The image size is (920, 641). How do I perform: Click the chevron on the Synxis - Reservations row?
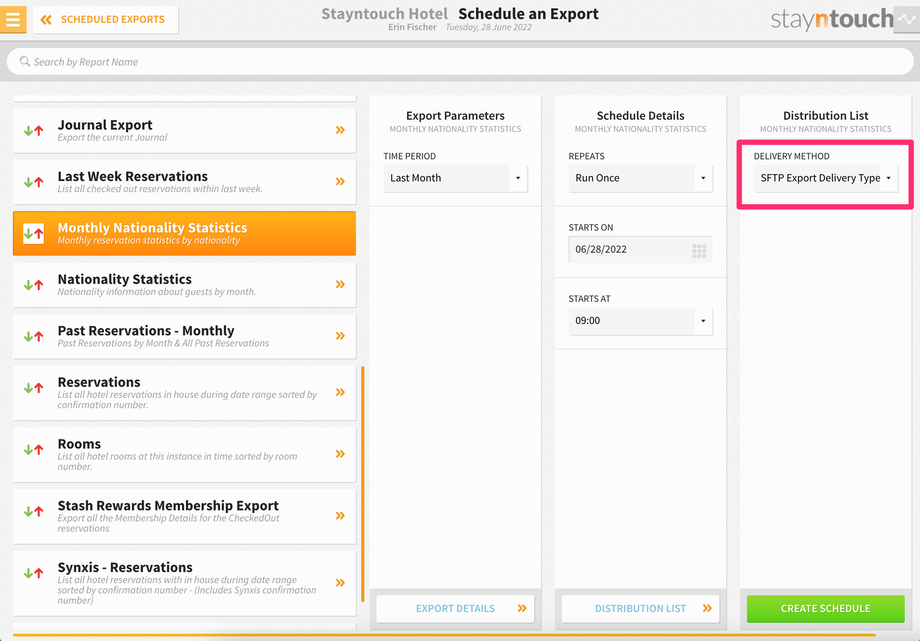pyautogui.click(x=340, y=583)
